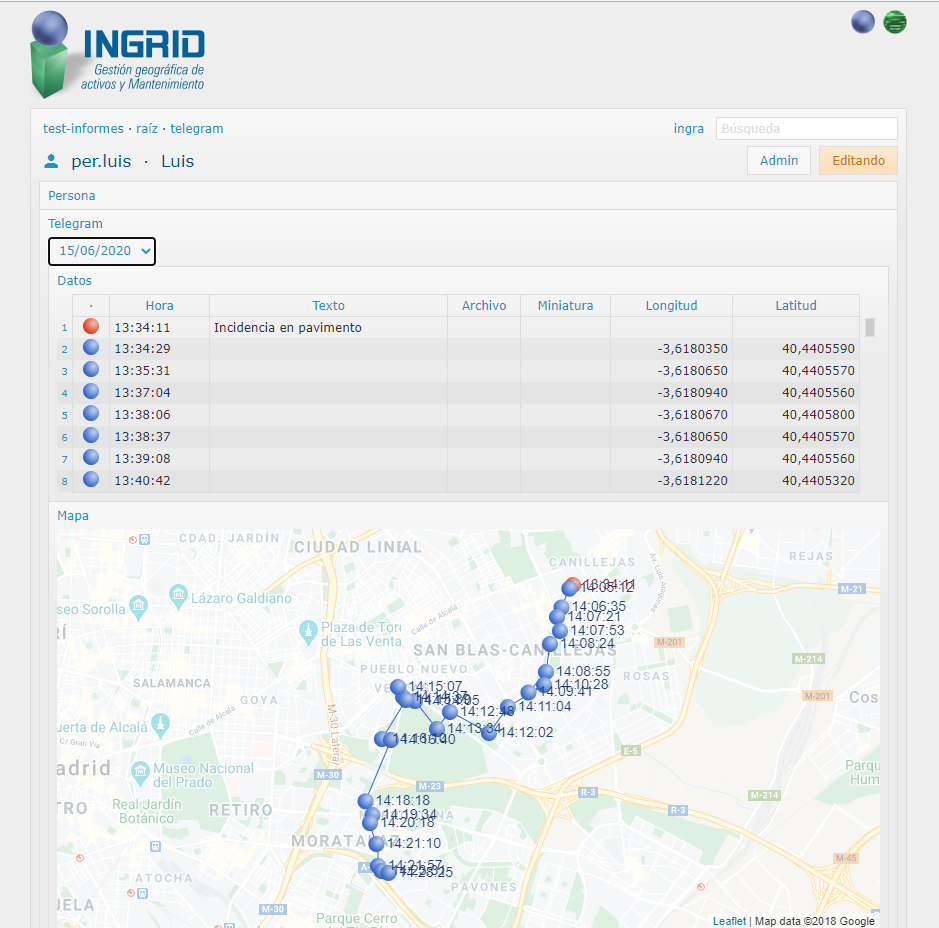Click the Miniatura column header
The image size is (939, 928).
tap(565, 305)
